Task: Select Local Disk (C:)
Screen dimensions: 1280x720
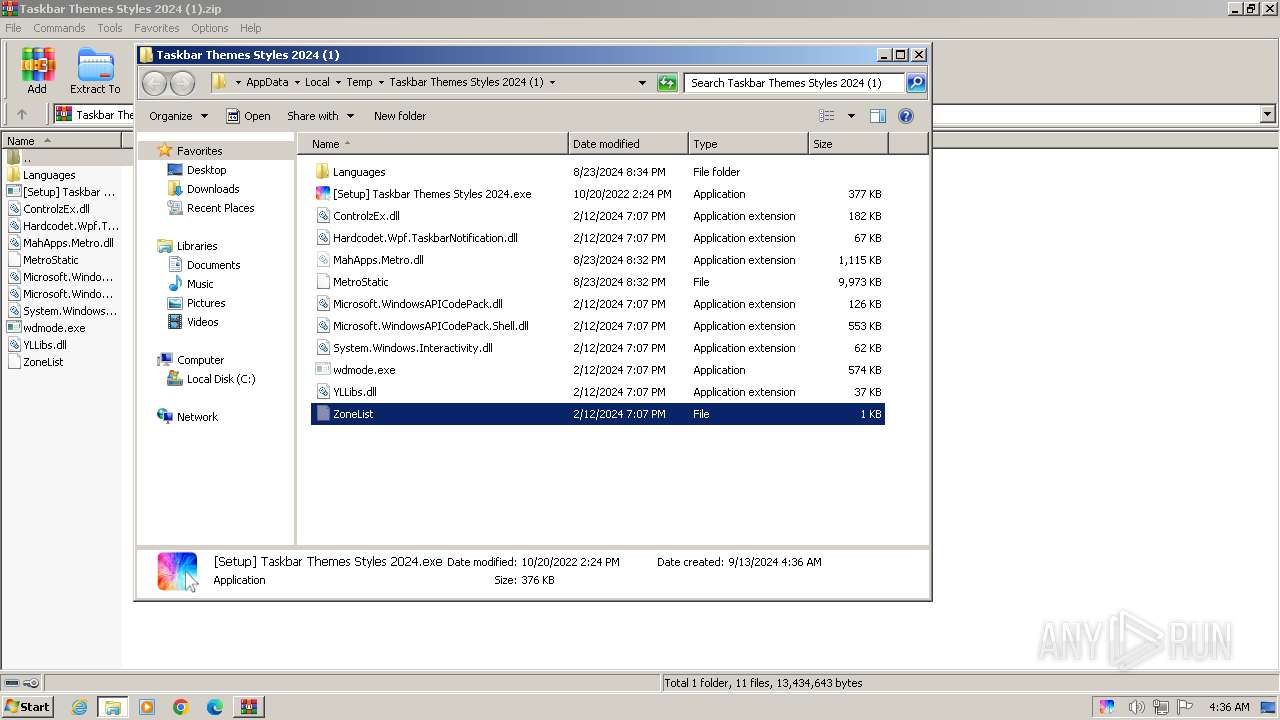Action: (x=221, y=379)
